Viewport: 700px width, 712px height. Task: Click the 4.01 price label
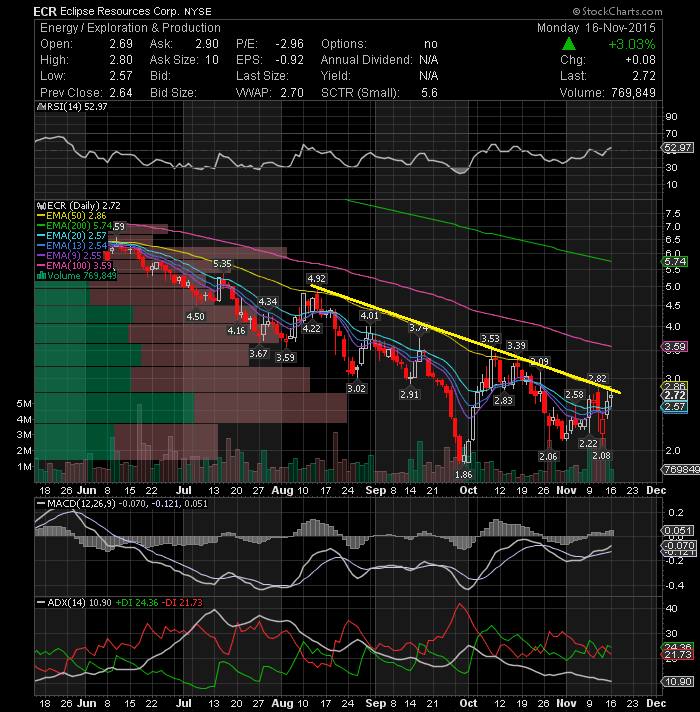click(369, 315)
